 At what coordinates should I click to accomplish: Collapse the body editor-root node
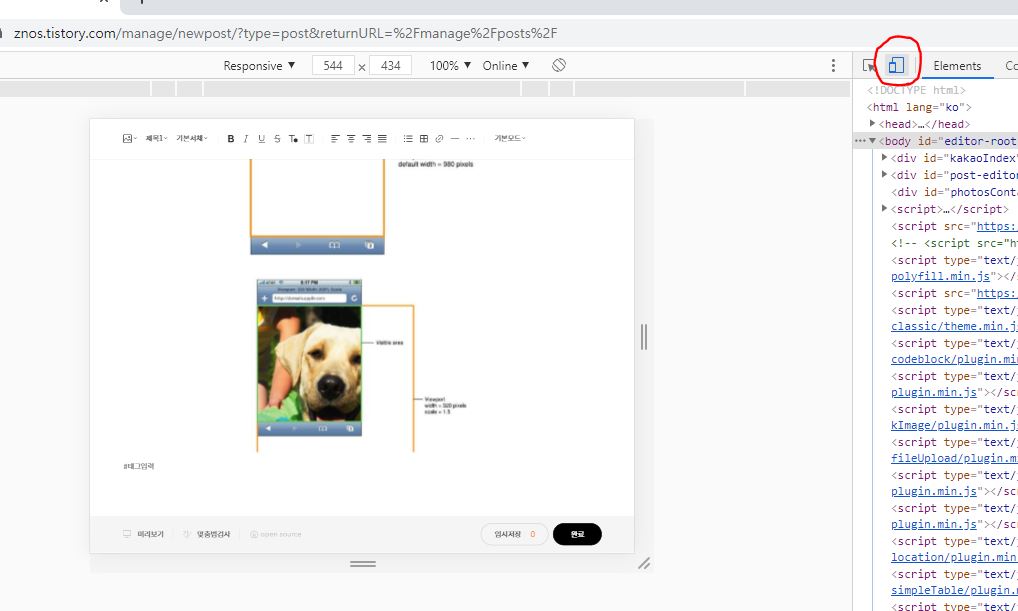873,141
